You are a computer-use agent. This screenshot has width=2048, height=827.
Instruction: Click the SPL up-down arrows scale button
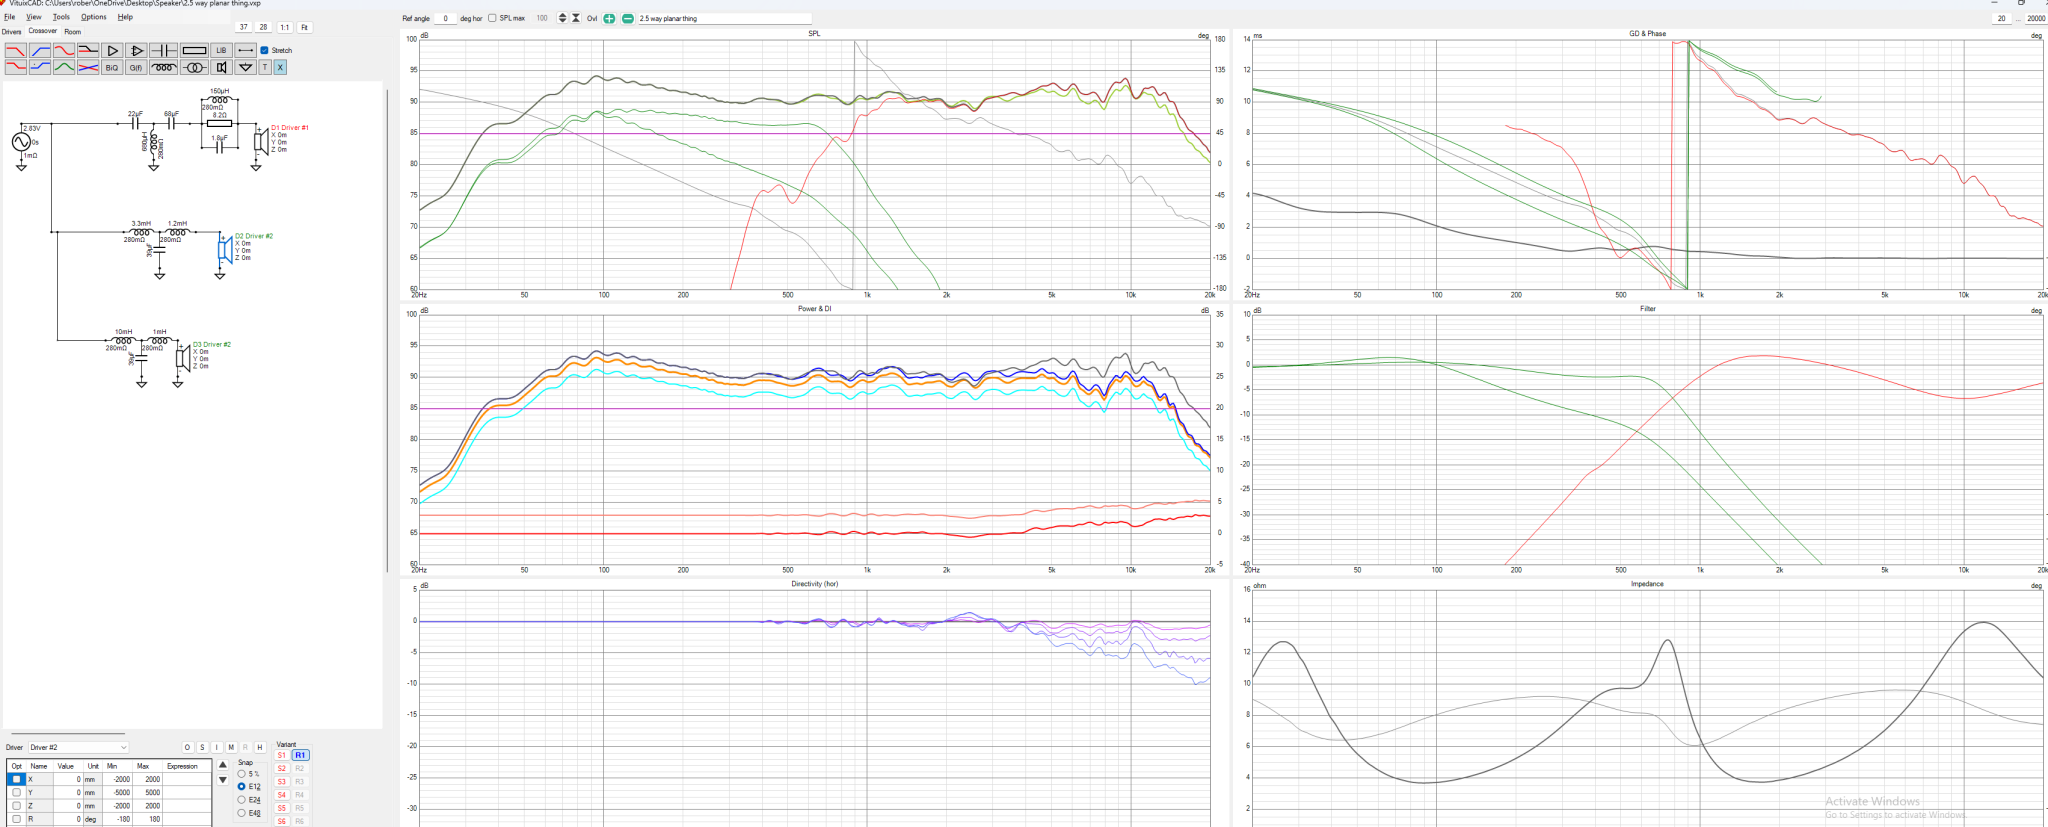[x=562, y=18]
